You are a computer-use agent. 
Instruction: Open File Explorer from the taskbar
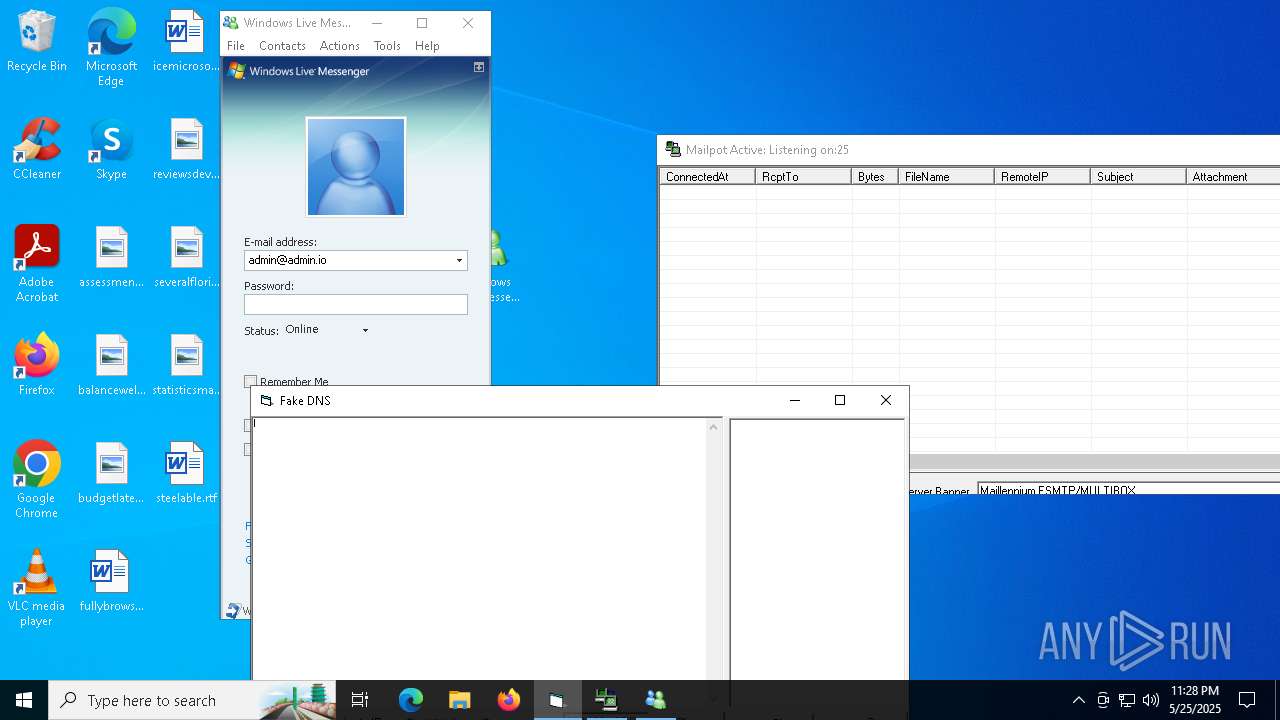click(459, 700)
